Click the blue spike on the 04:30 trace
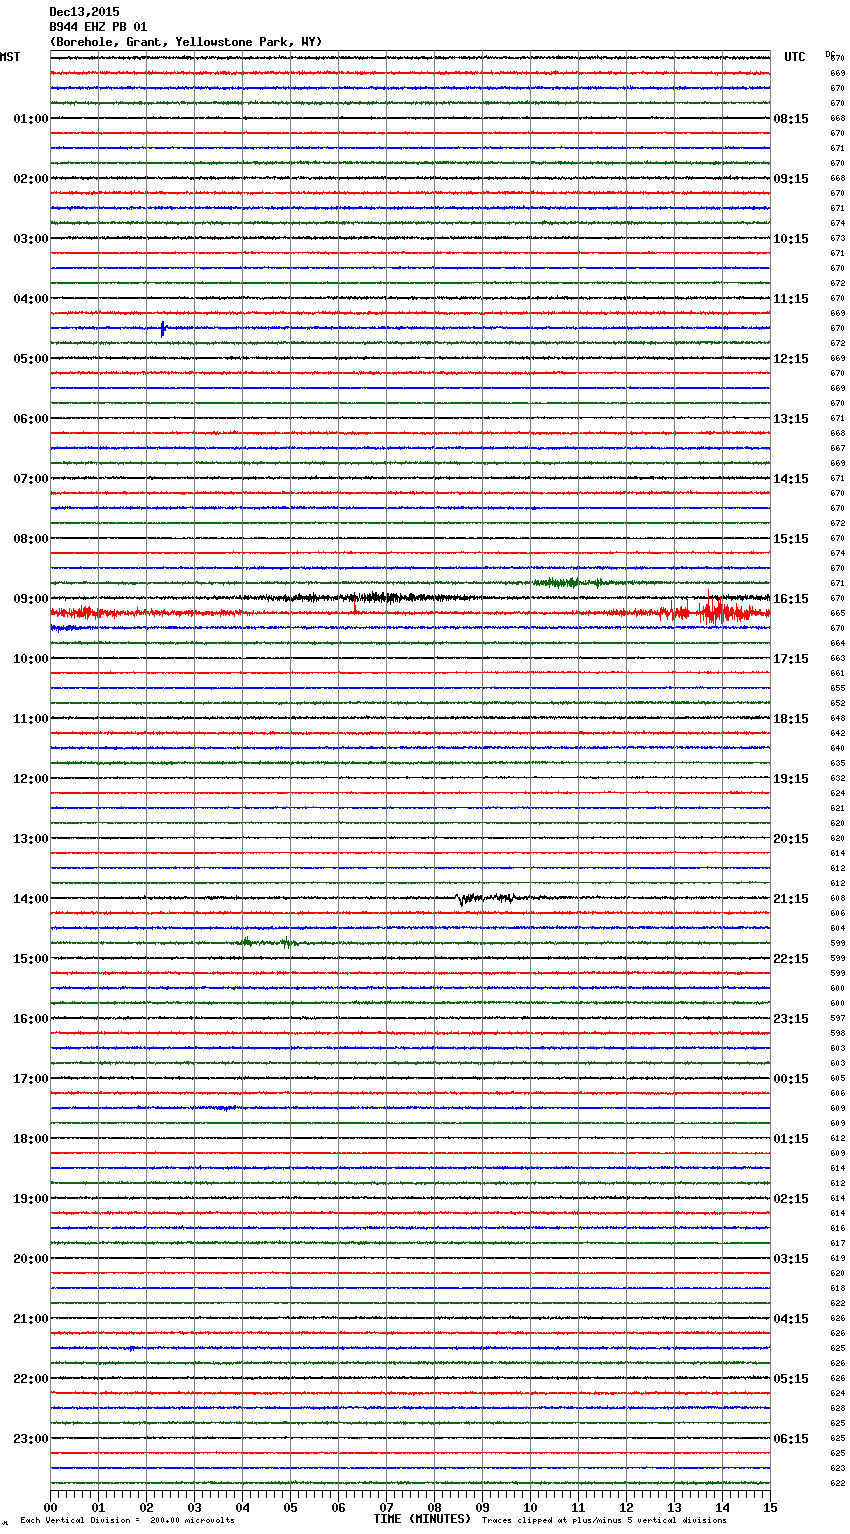 [163, 328]
